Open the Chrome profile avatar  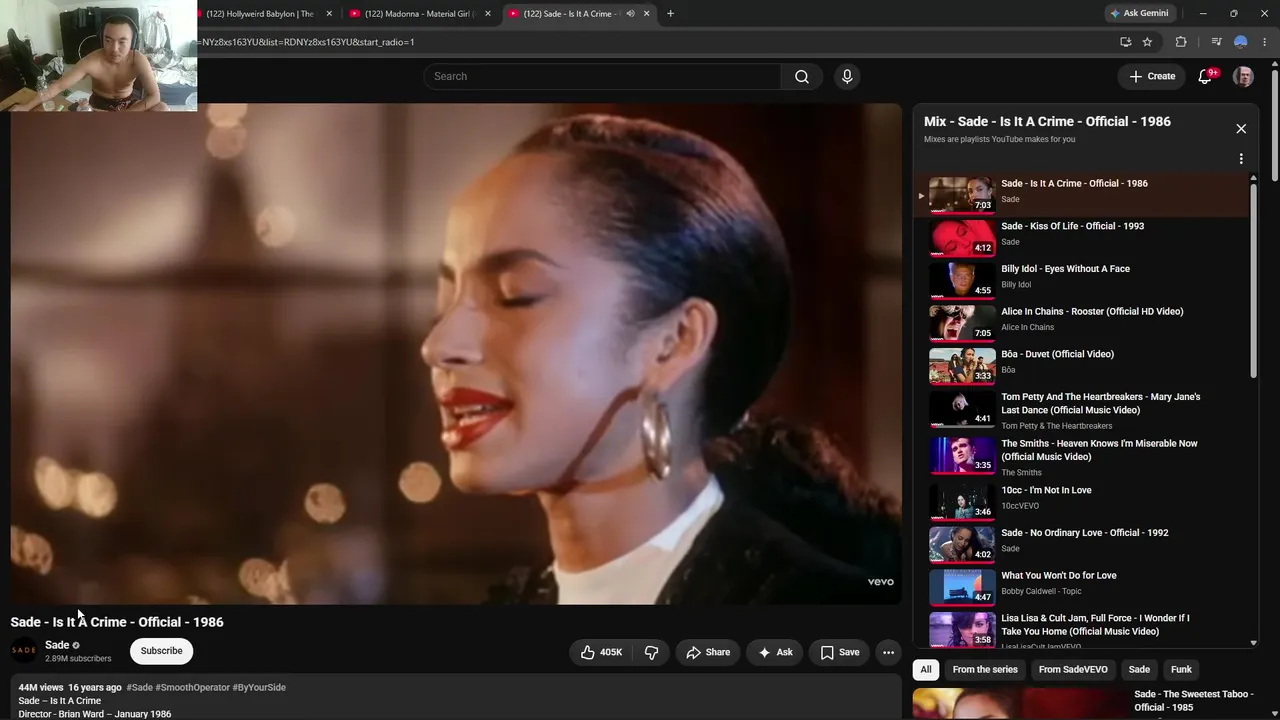tap(1241, 42)
